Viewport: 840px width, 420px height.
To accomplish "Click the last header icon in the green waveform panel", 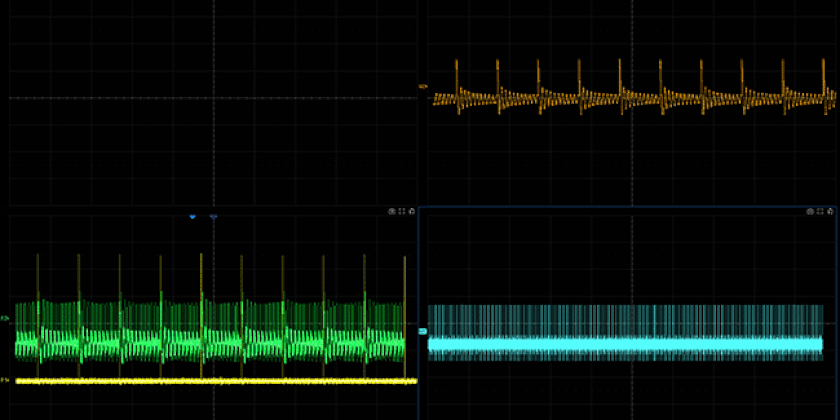I will click(411, 212).
